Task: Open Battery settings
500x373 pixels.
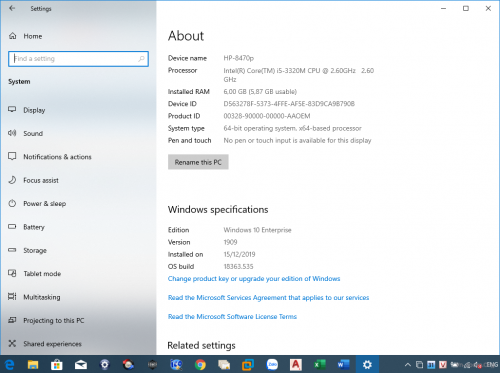Action: coord(34,227)
